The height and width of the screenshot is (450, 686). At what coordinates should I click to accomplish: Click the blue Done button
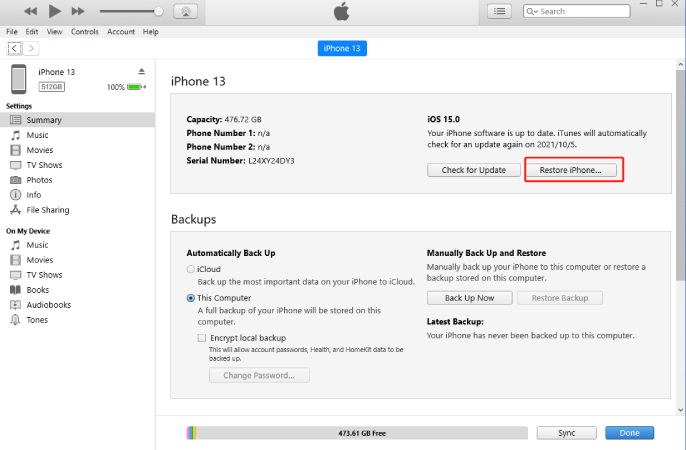630,433
